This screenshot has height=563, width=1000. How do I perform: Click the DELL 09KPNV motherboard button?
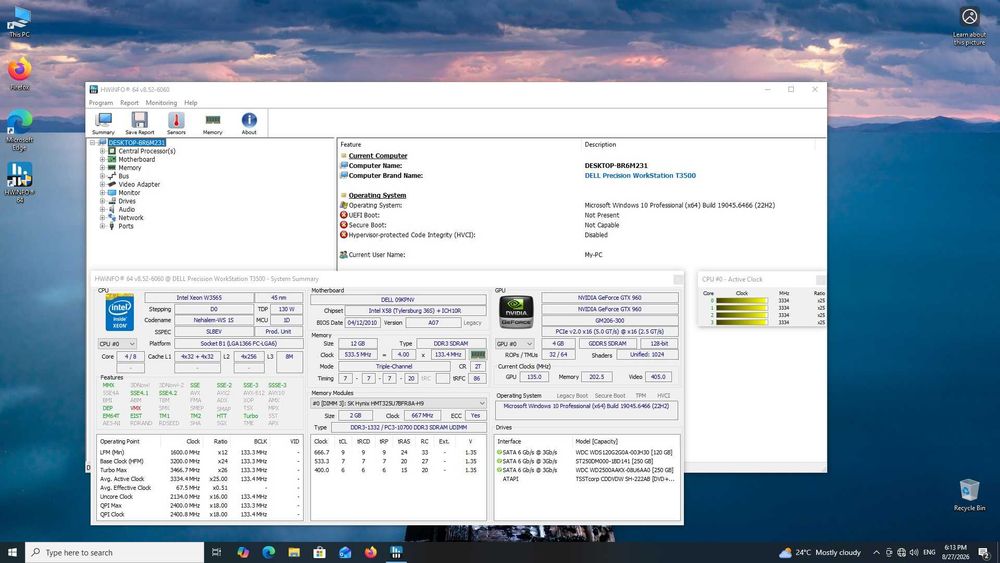[398, 300]
